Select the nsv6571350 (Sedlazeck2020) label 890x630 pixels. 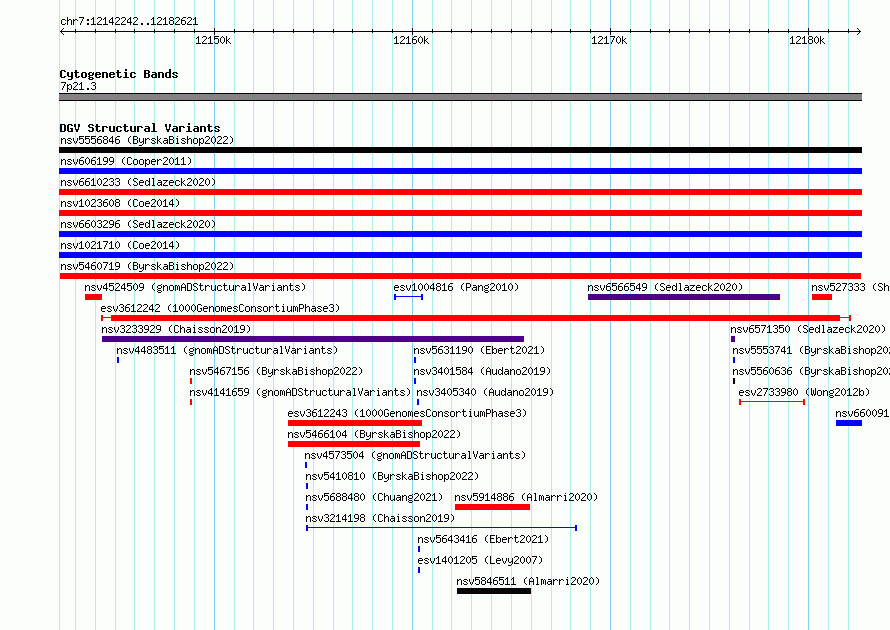[808, 329]
